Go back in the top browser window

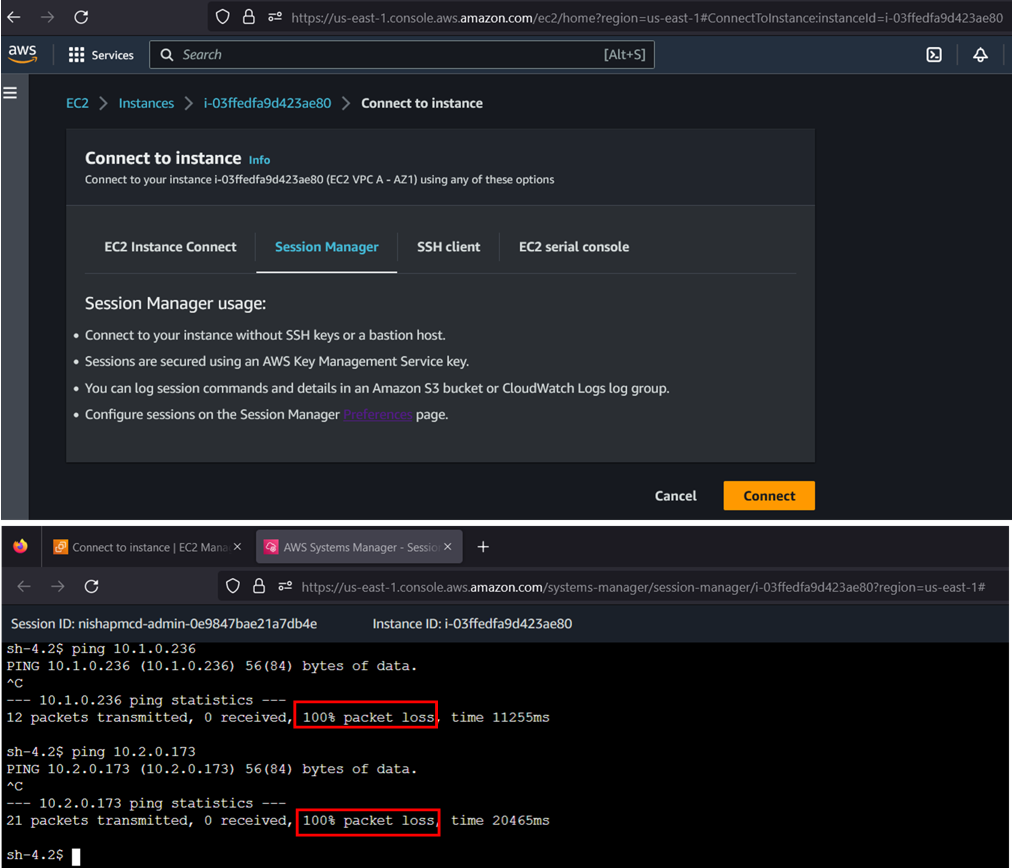tap(14, 17)
